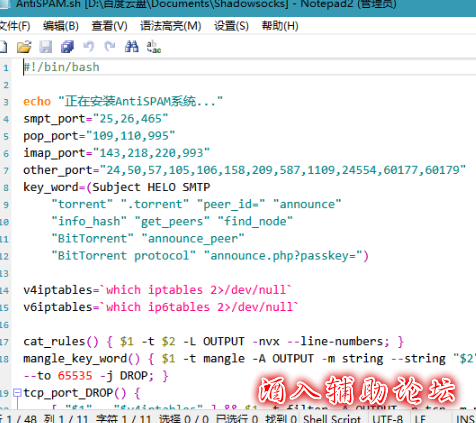The height and width of the screenshot is (423, 476).
Task: Click the UTF-8 encoding status entry
Action: coord(387,419)
